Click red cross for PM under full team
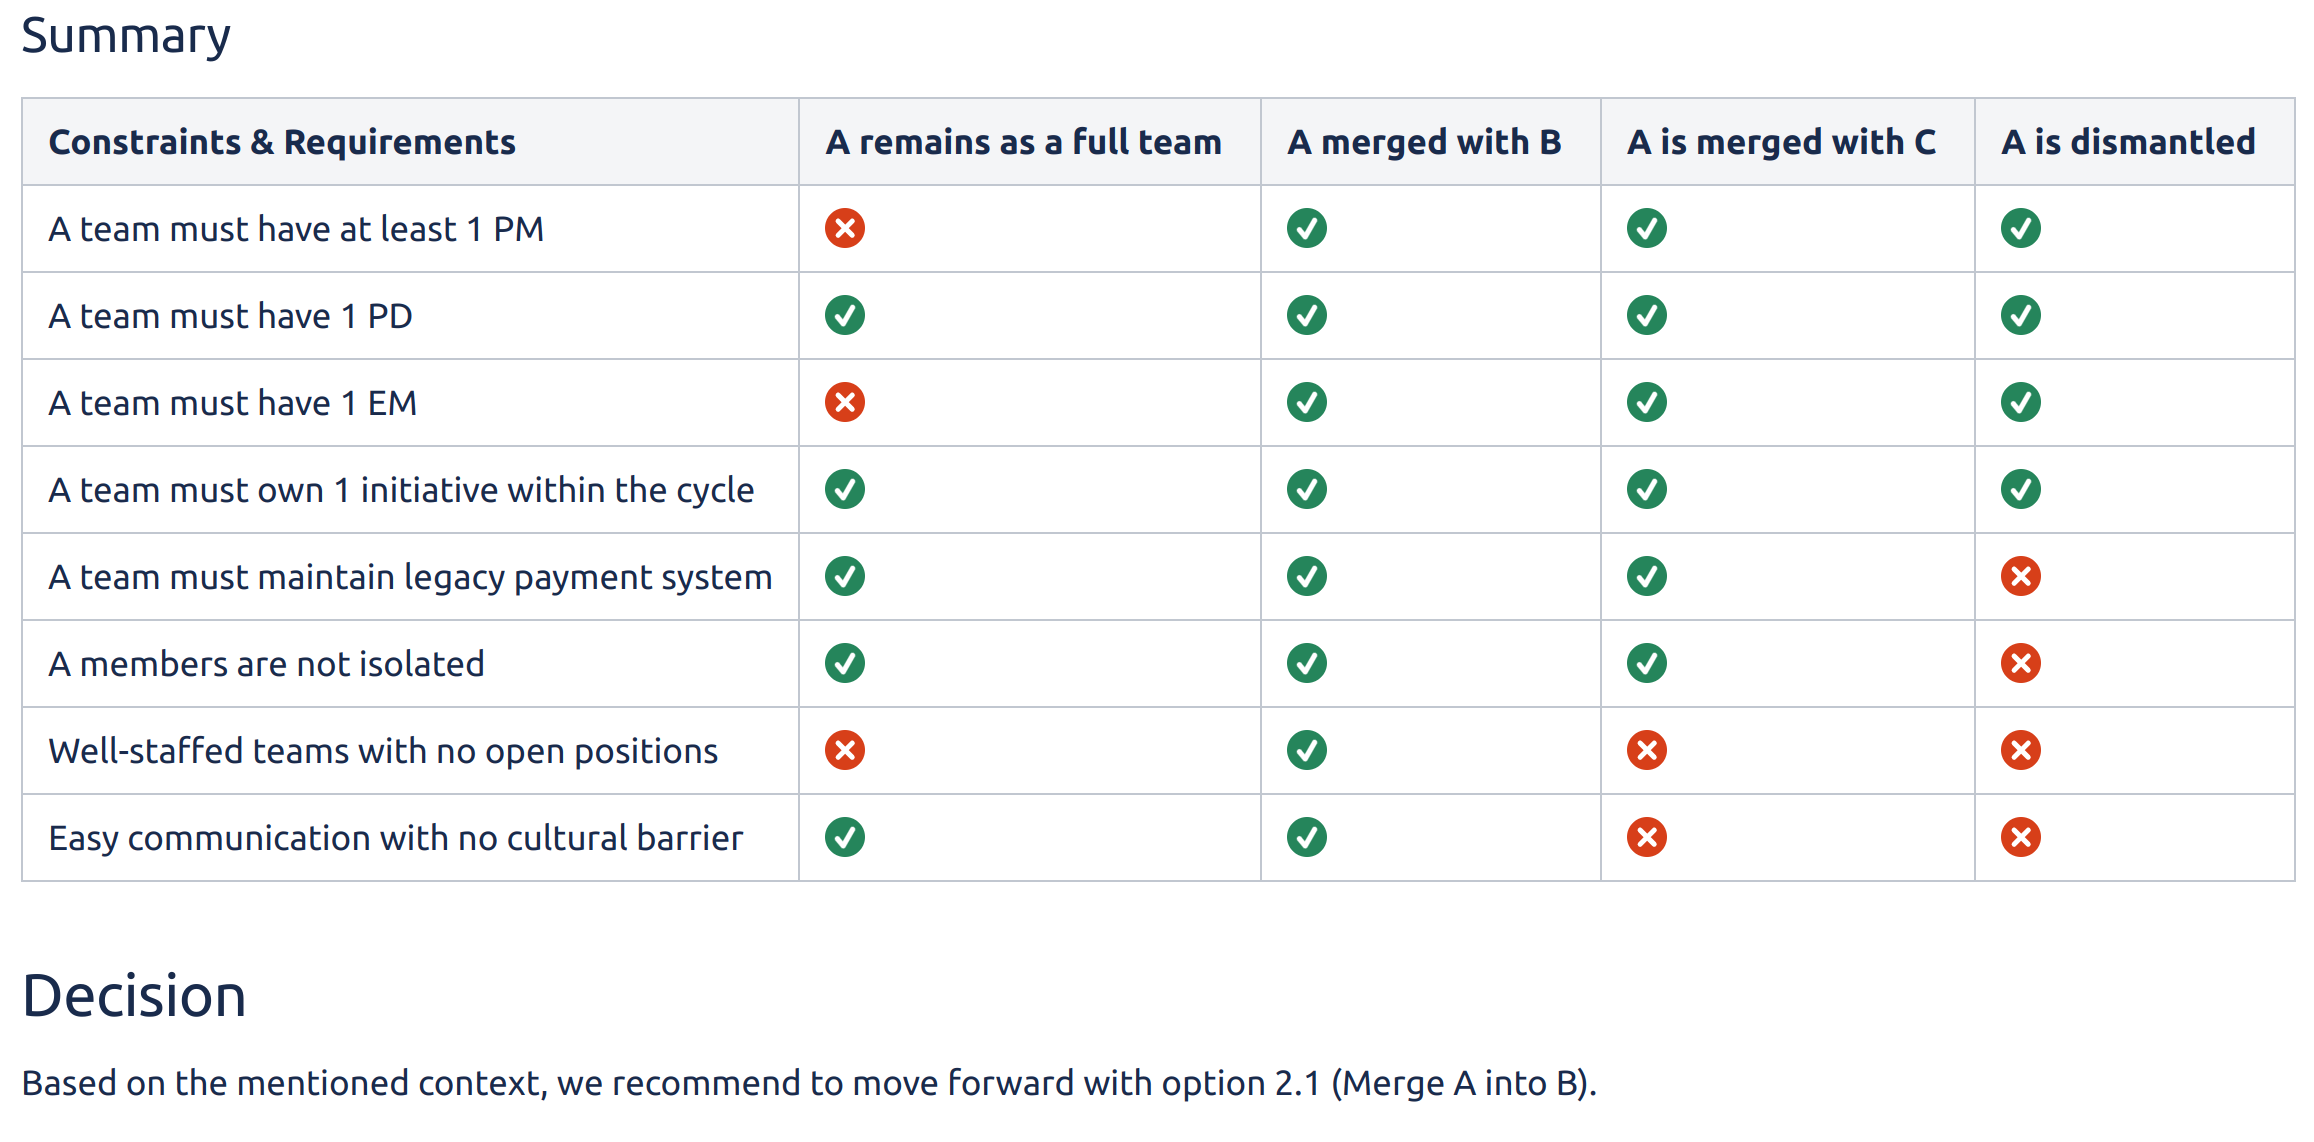This screenshot has width=2314, height=1142. 844,229
